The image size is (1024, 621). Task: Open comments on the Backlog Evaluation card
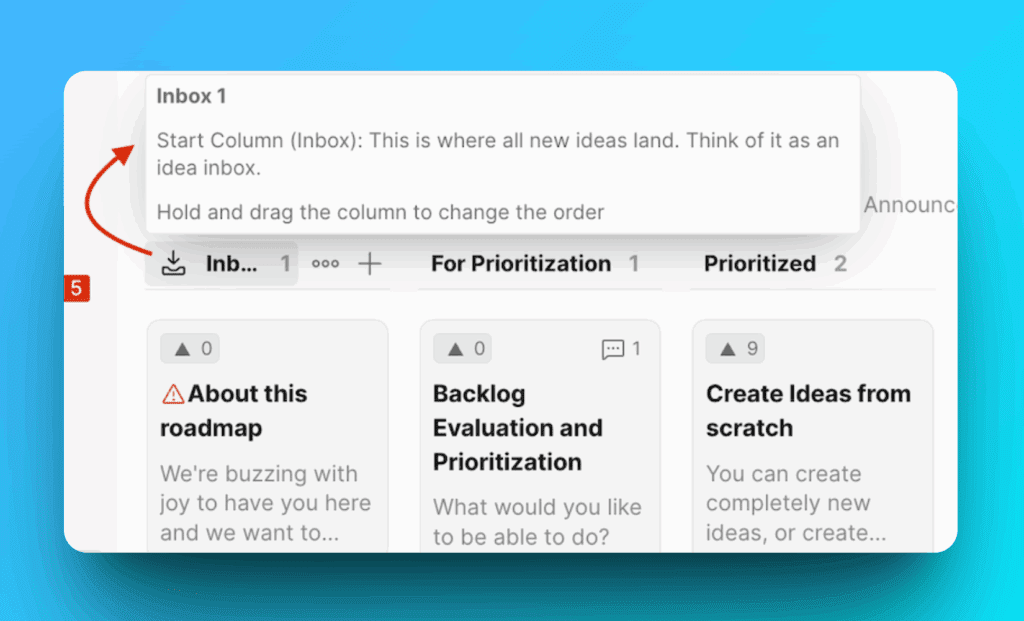tap(620, 349)
